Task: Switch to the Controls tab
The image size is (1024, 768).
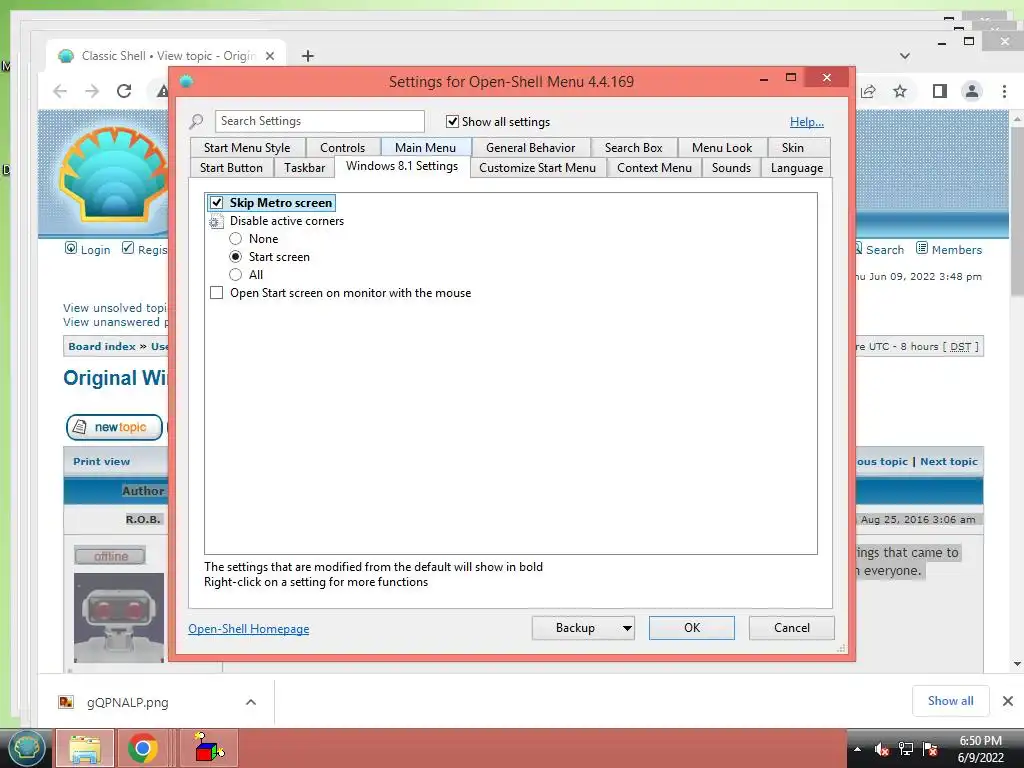Action: [342, 148]
